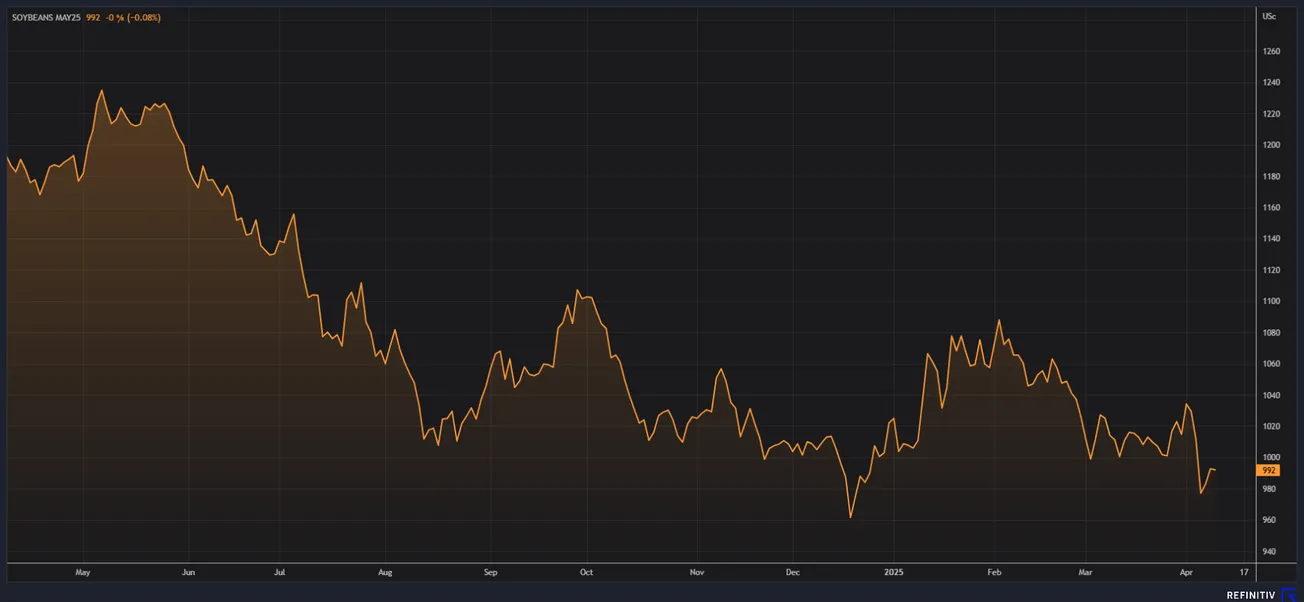Screen dimensions: 1304x602
Task: Click the 940 level on the price axis
Action: tap(1269, 551)
